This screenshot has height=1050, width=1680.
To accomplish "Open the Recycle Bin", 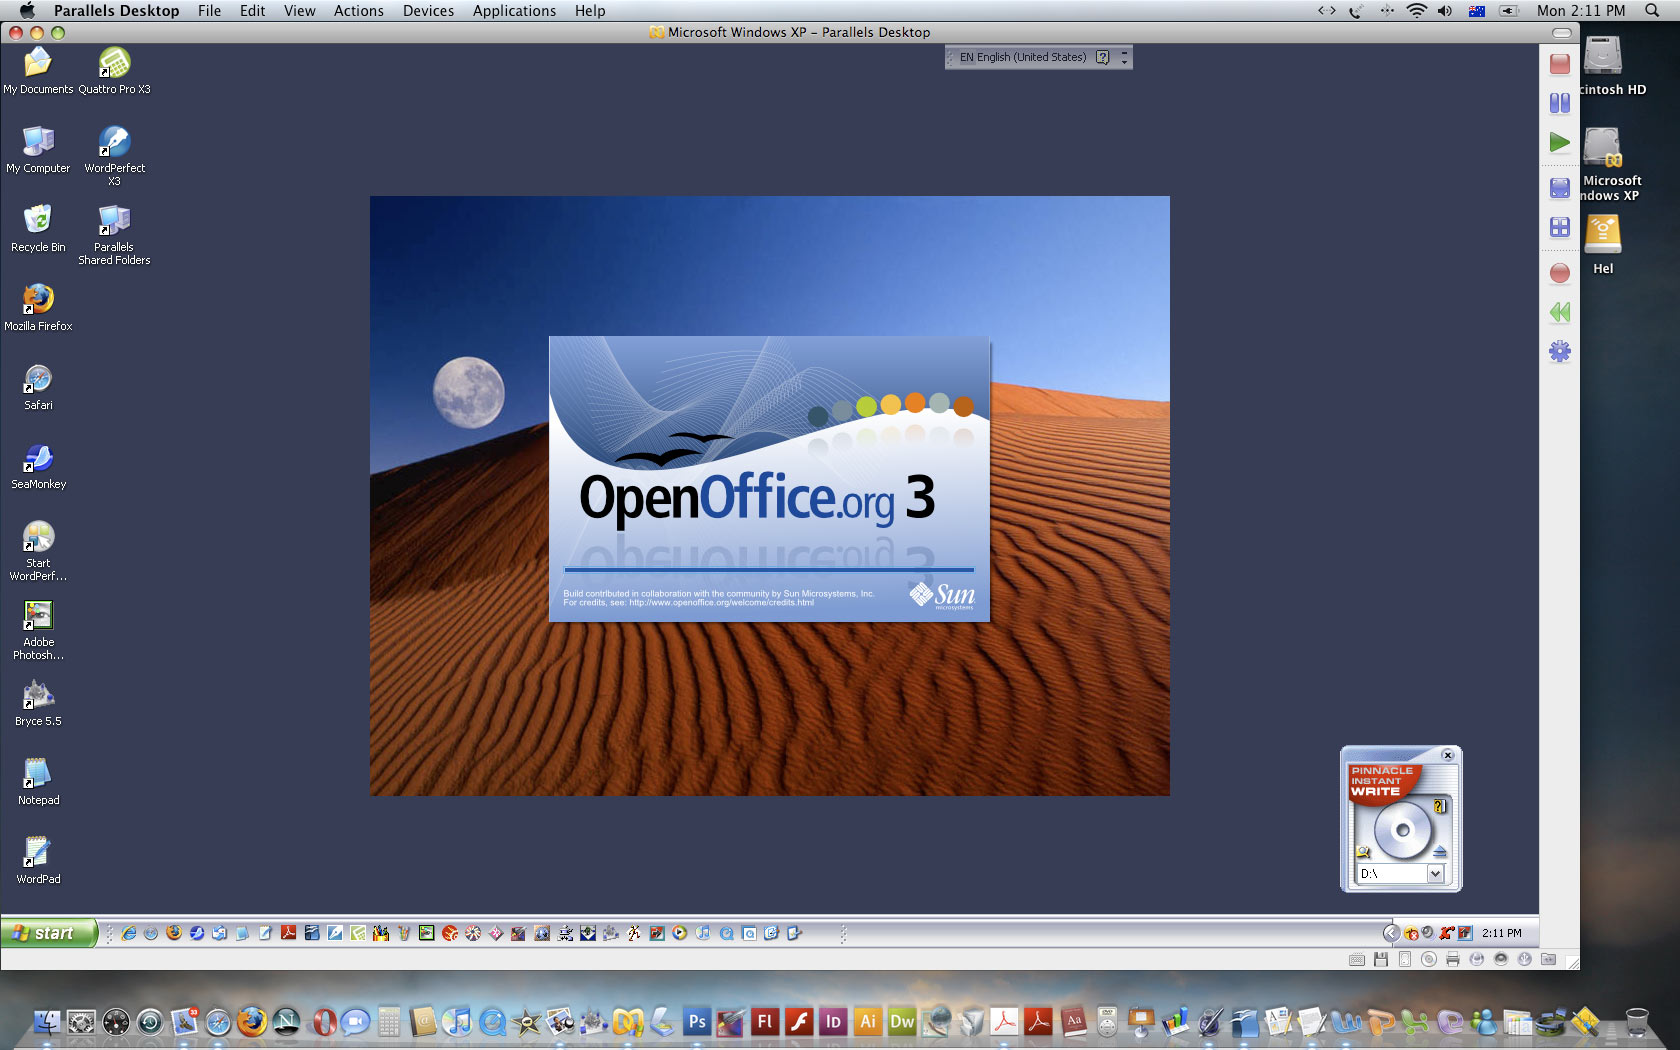I will pos(38,228).
